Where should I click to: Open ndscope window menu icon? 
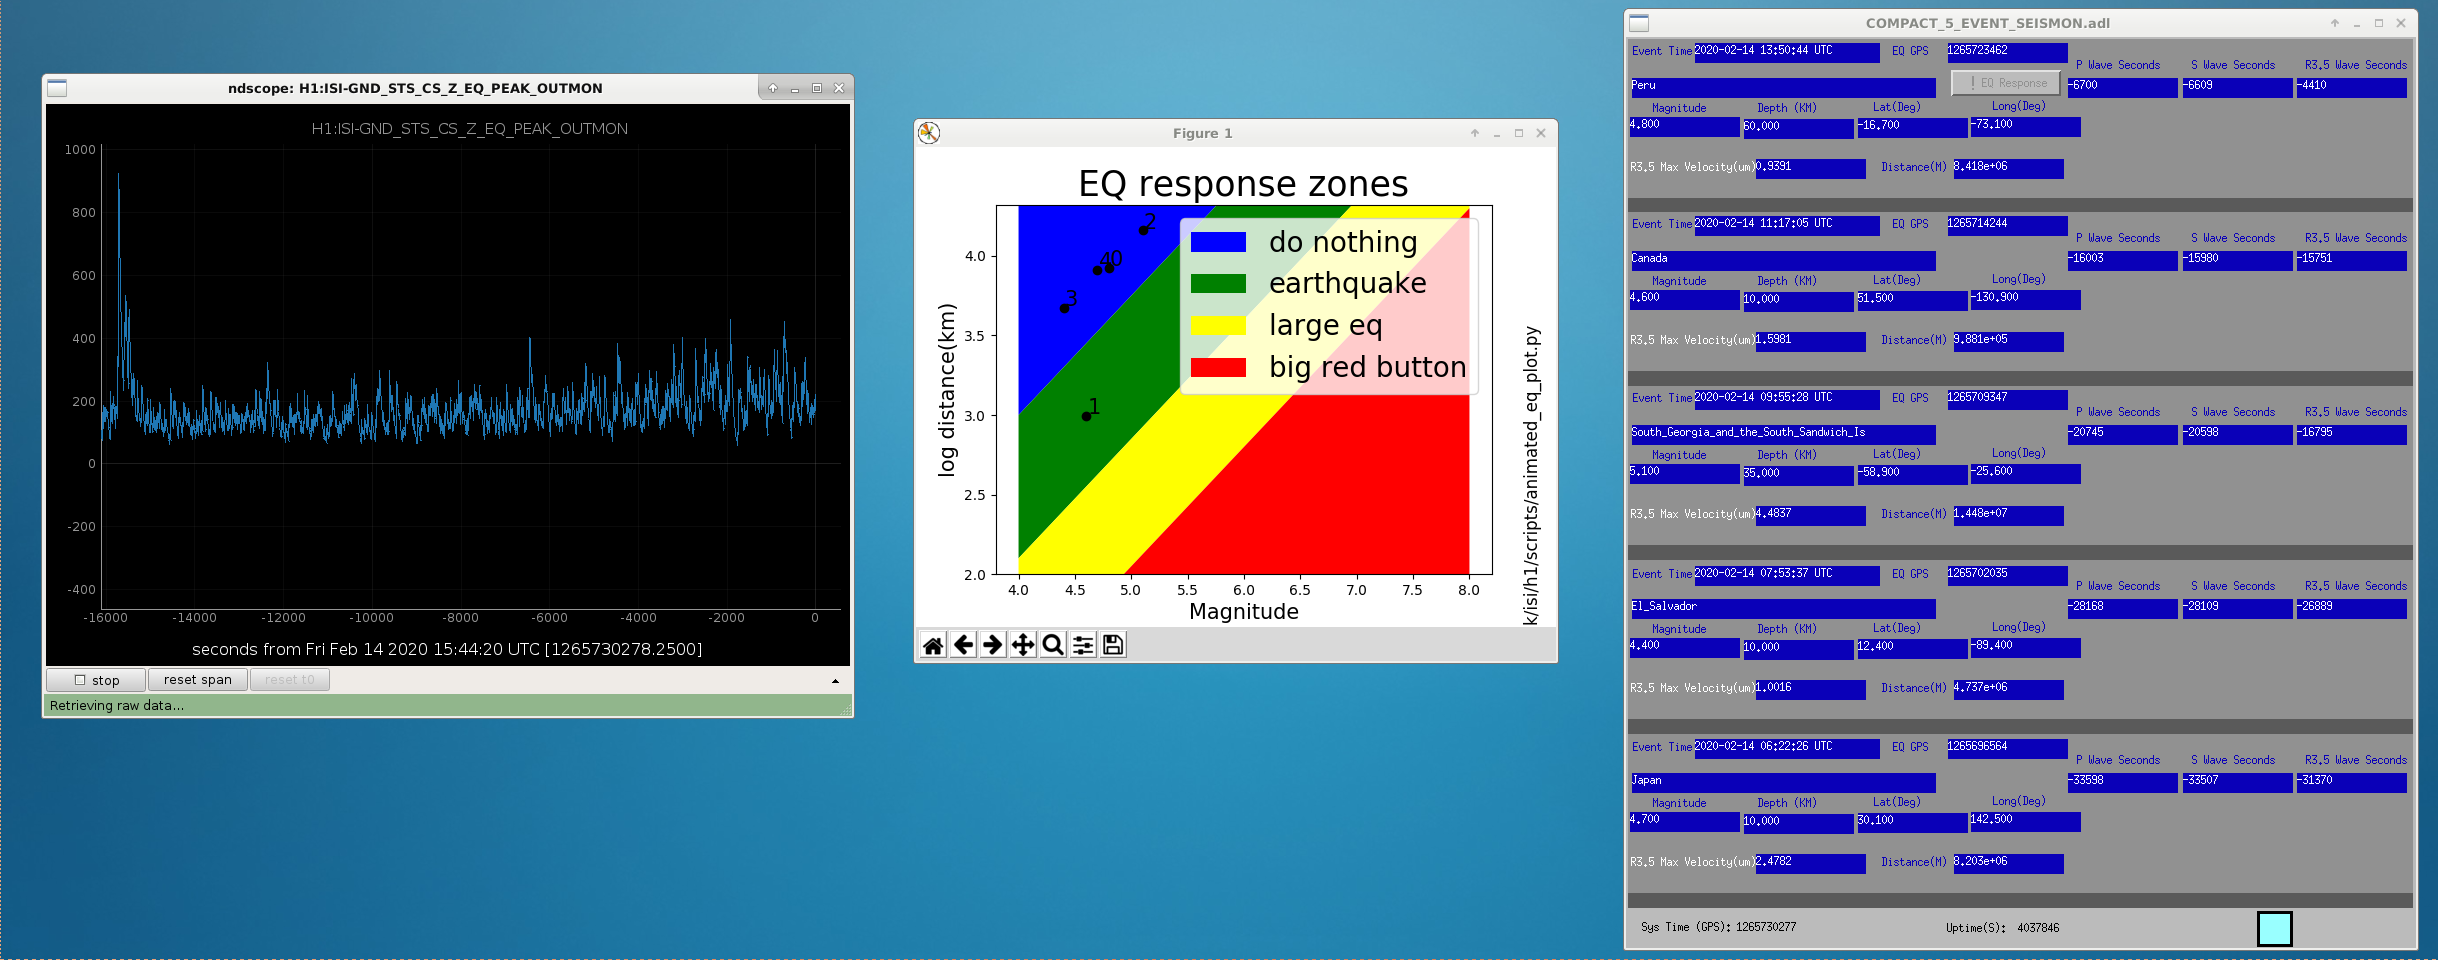(x=57, y=88)
